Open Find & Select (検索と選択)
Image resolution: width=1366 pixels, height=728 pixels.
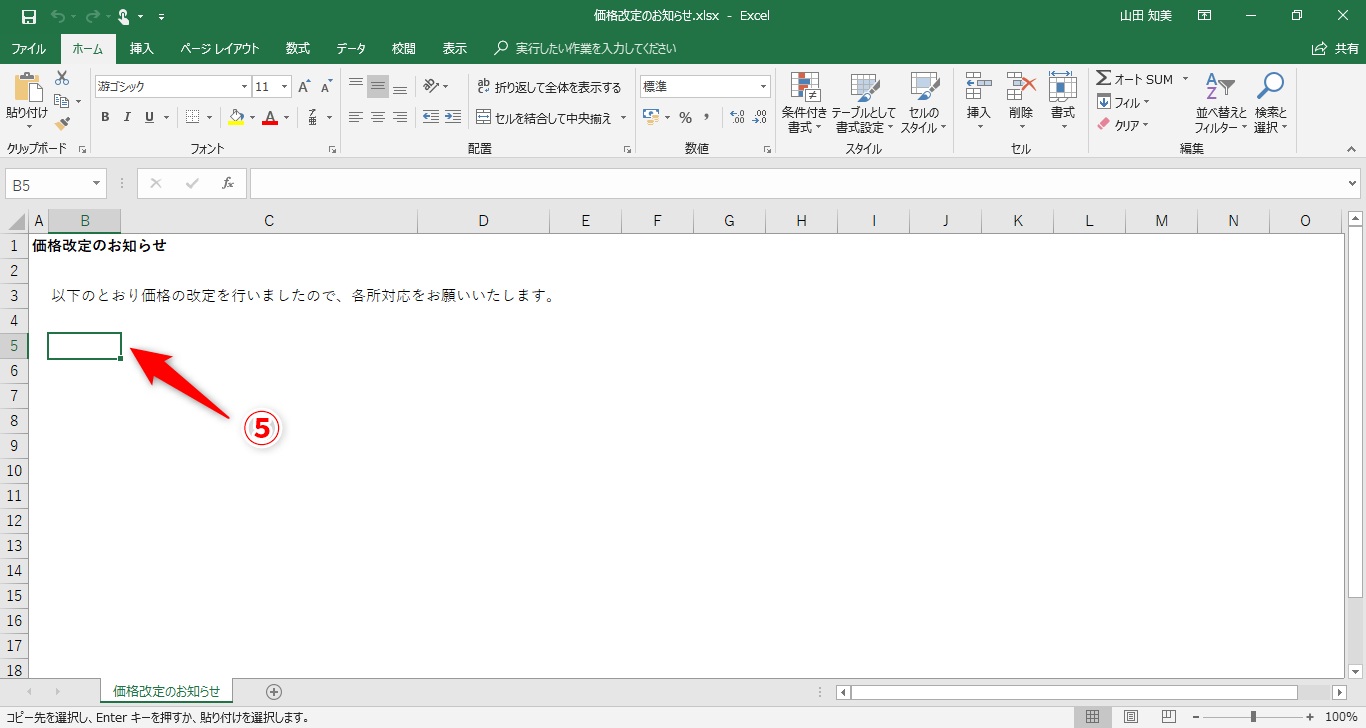click(1270, 103)
